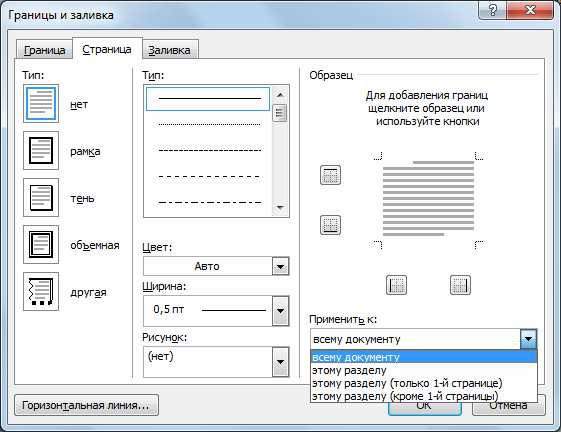Click the page preview sample area
Image resolution: width=561 pixels, height=432 pixels.
[x=428, y=199]
